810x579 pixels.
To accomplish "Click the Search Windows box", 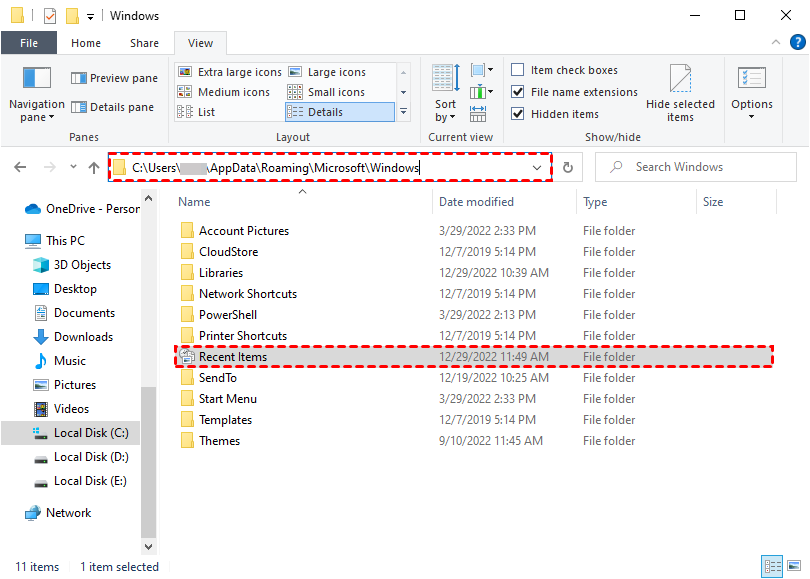I will tap(696, 167).
